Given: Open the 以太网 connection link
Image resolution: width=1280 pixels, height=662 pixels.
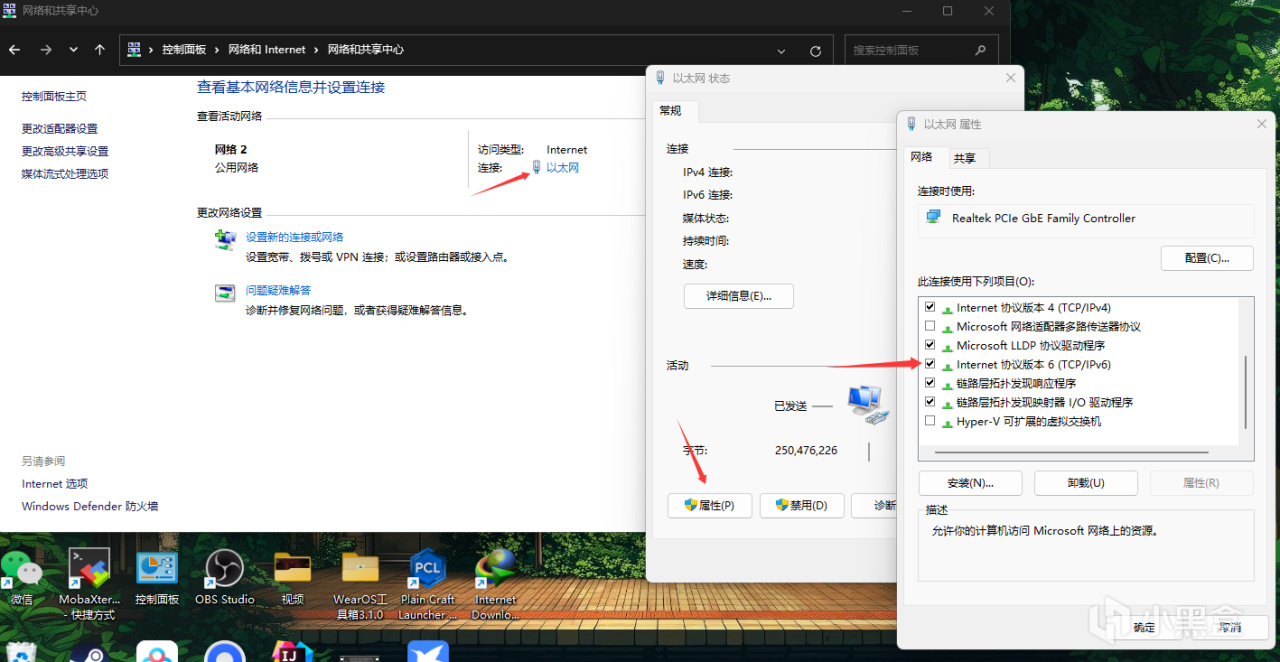Looking at the screenshot, I should (562, 167).
